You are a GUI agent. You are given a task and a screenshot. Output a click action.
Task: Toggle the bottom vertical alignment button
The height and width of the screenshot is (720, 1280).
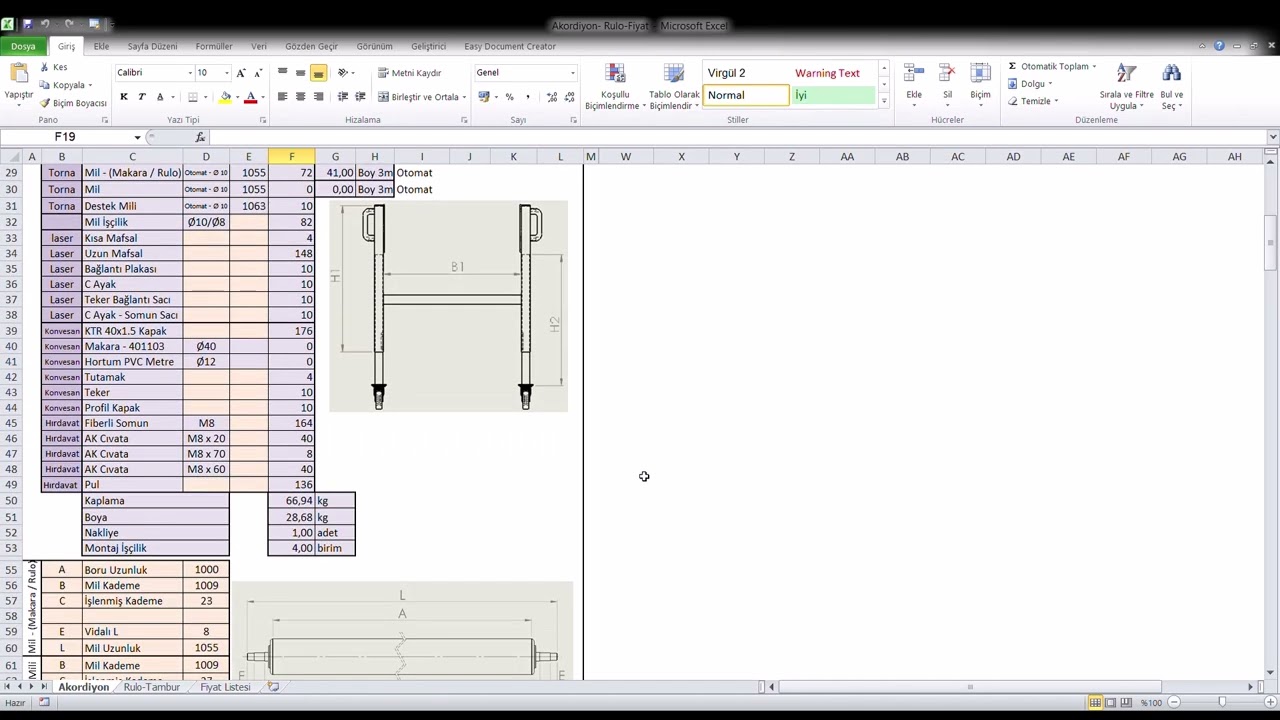(x=318, y=73)
